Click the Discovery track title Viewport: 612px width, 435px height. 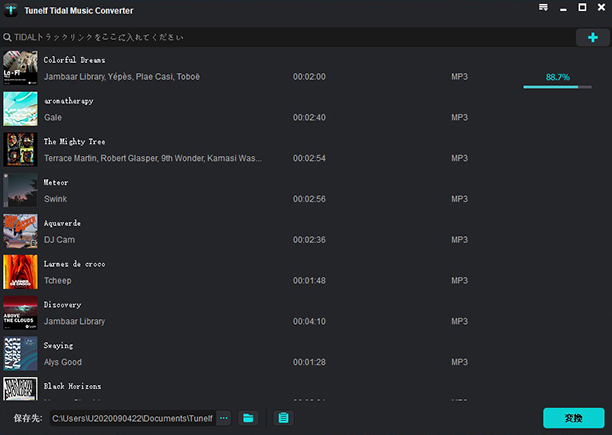62,305
